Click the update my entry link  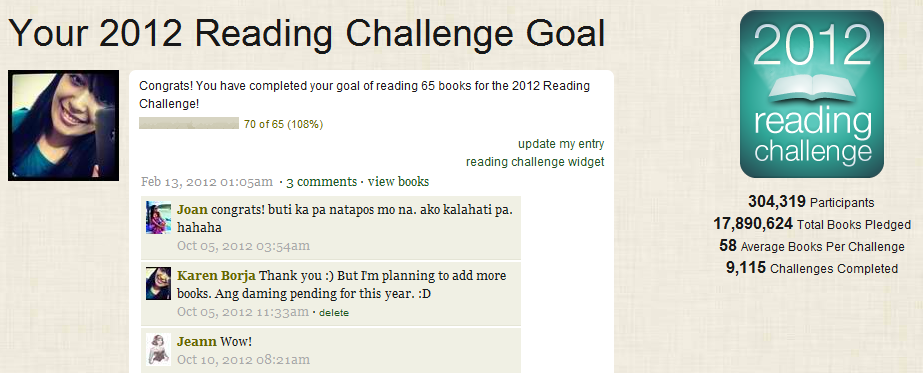pyautogui.click(x=561, y=144)
